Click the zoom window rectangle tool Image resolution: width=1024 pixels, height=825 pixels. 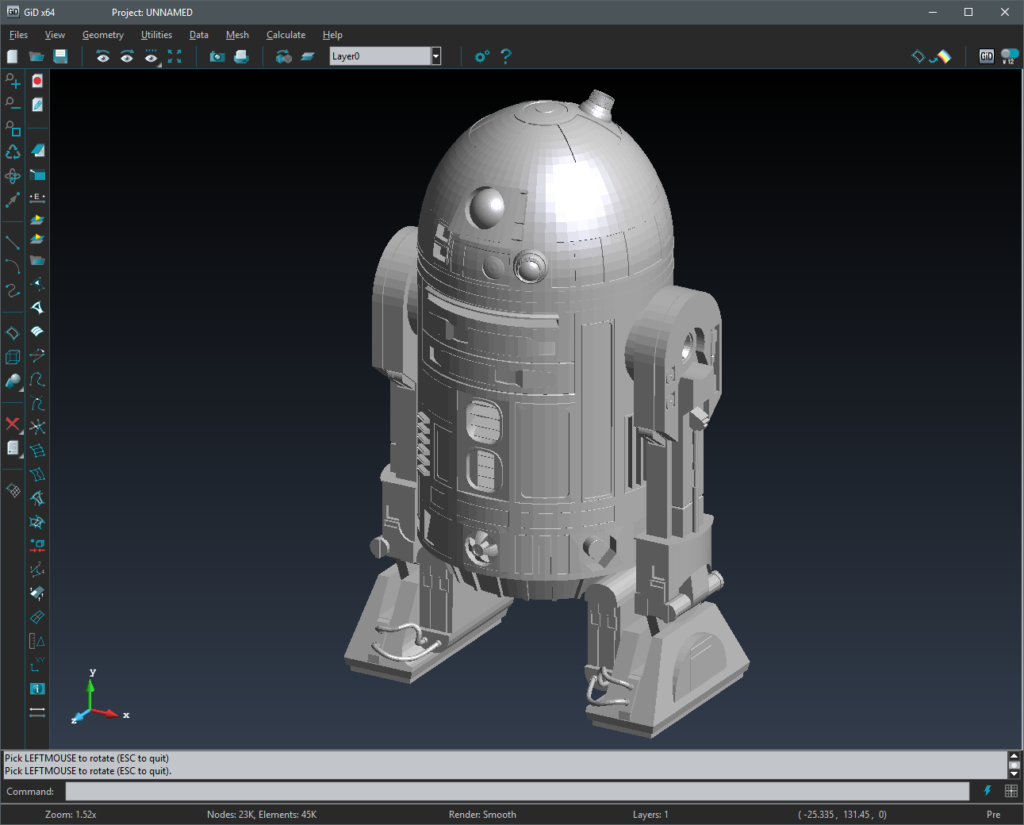tap(12, 128)
